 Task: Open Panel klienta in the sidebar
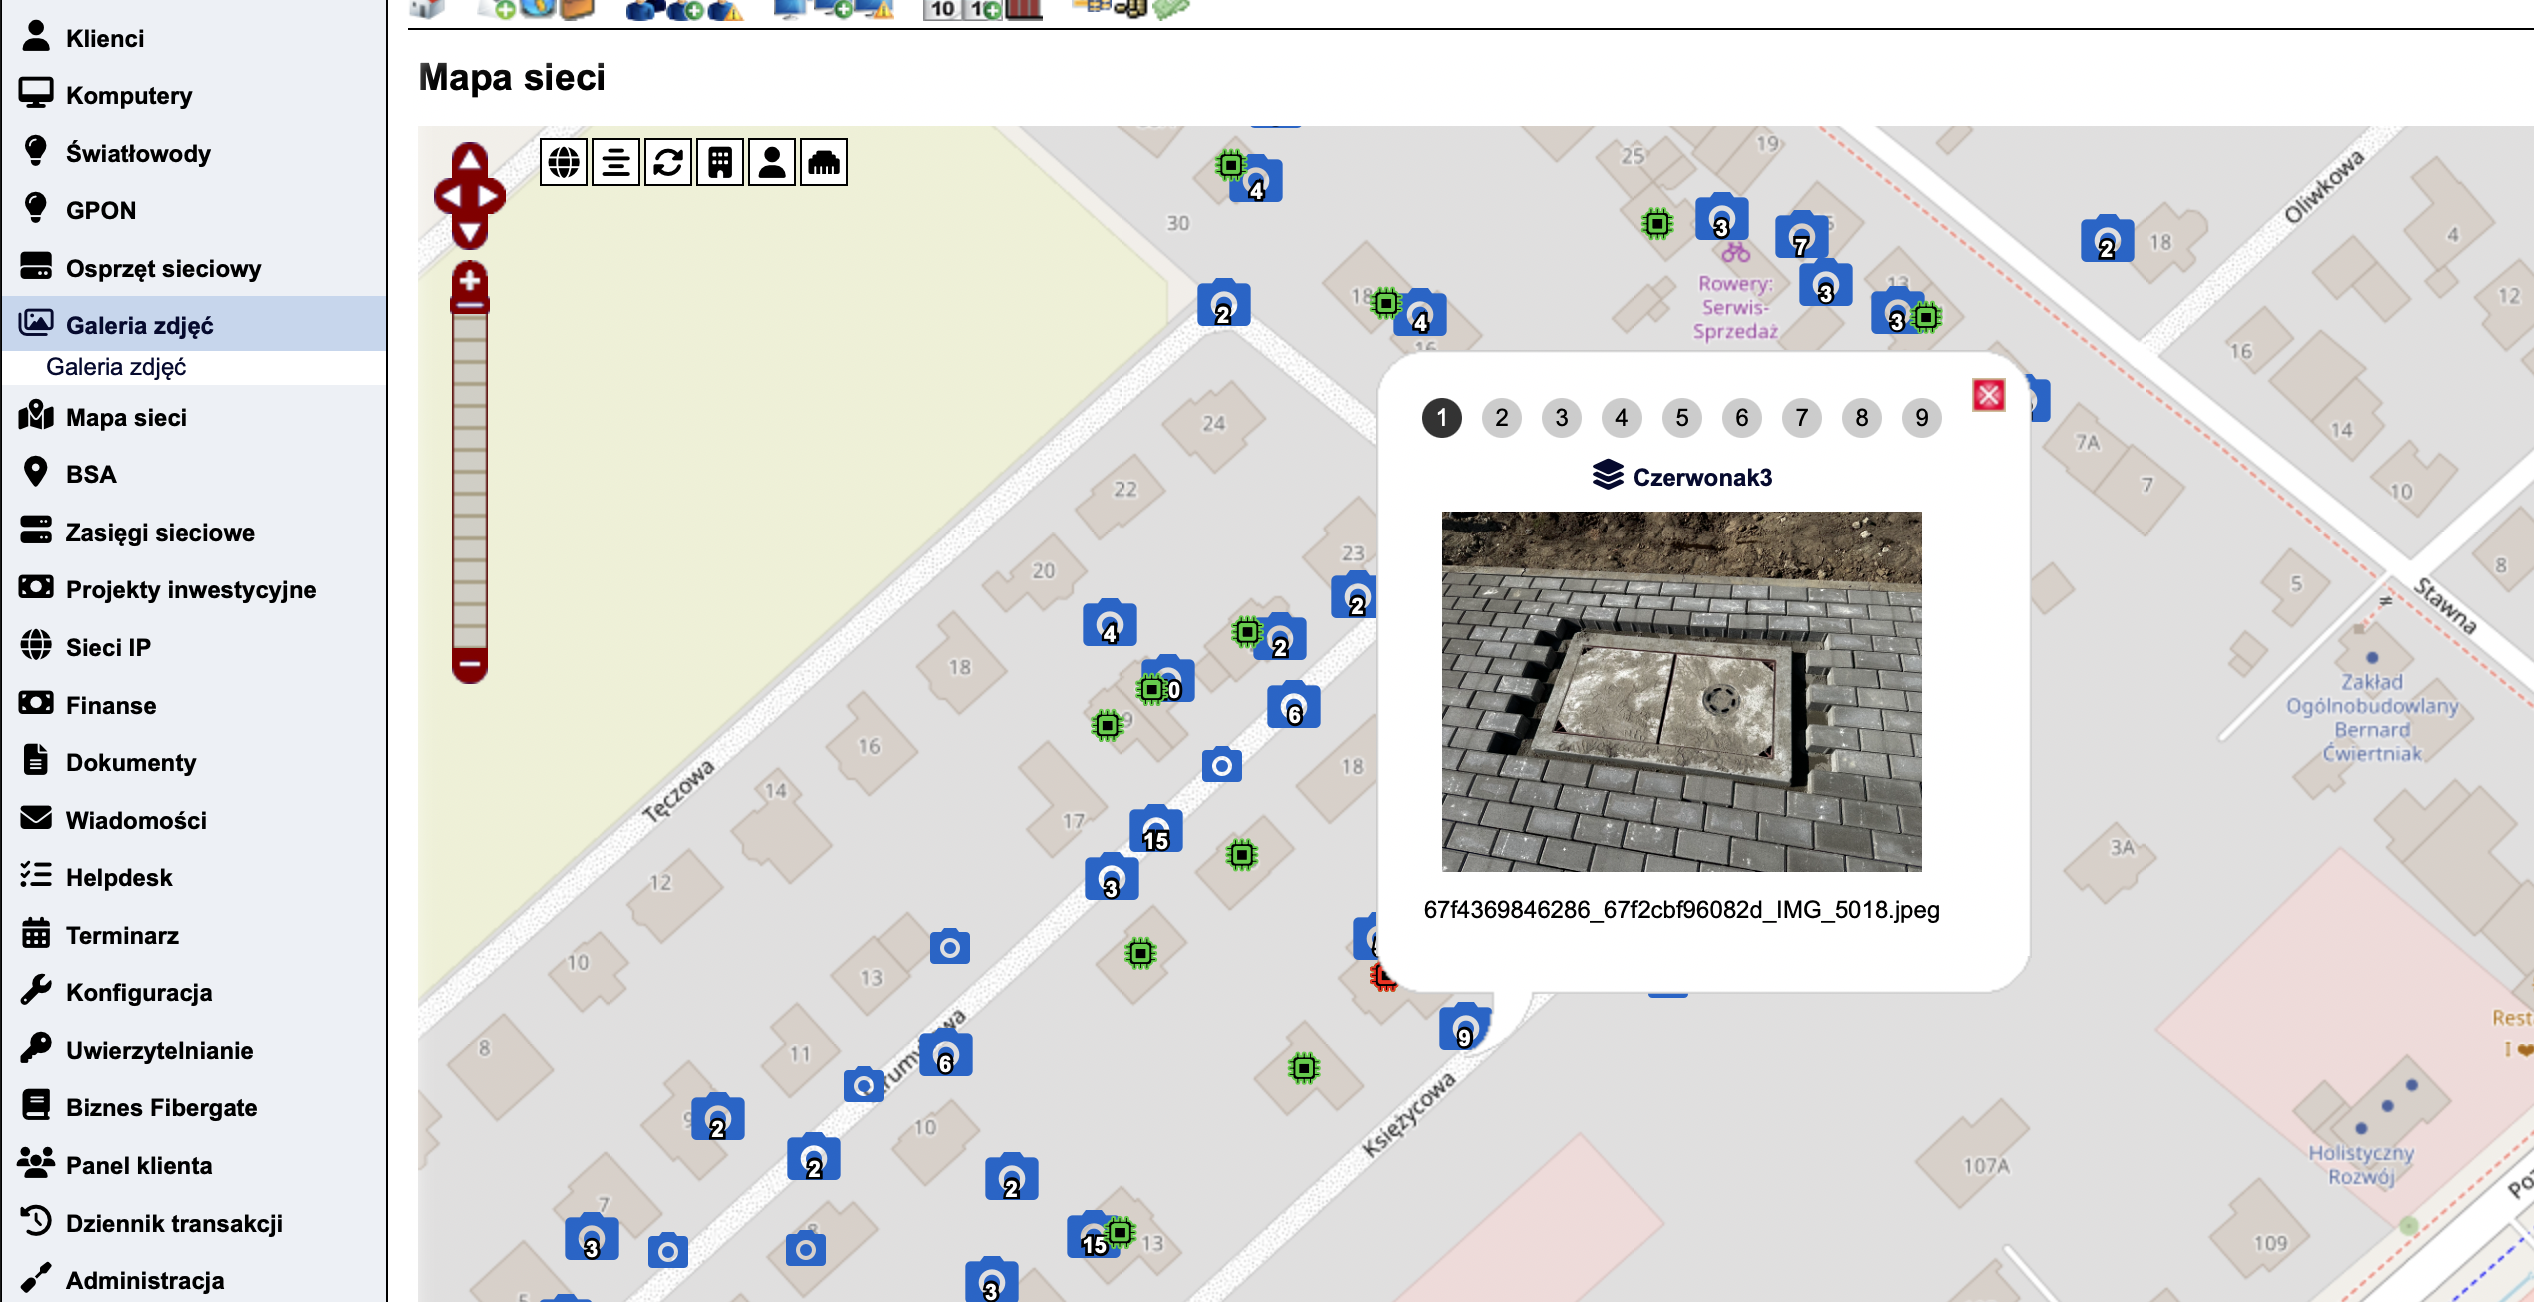point(194,1165)
